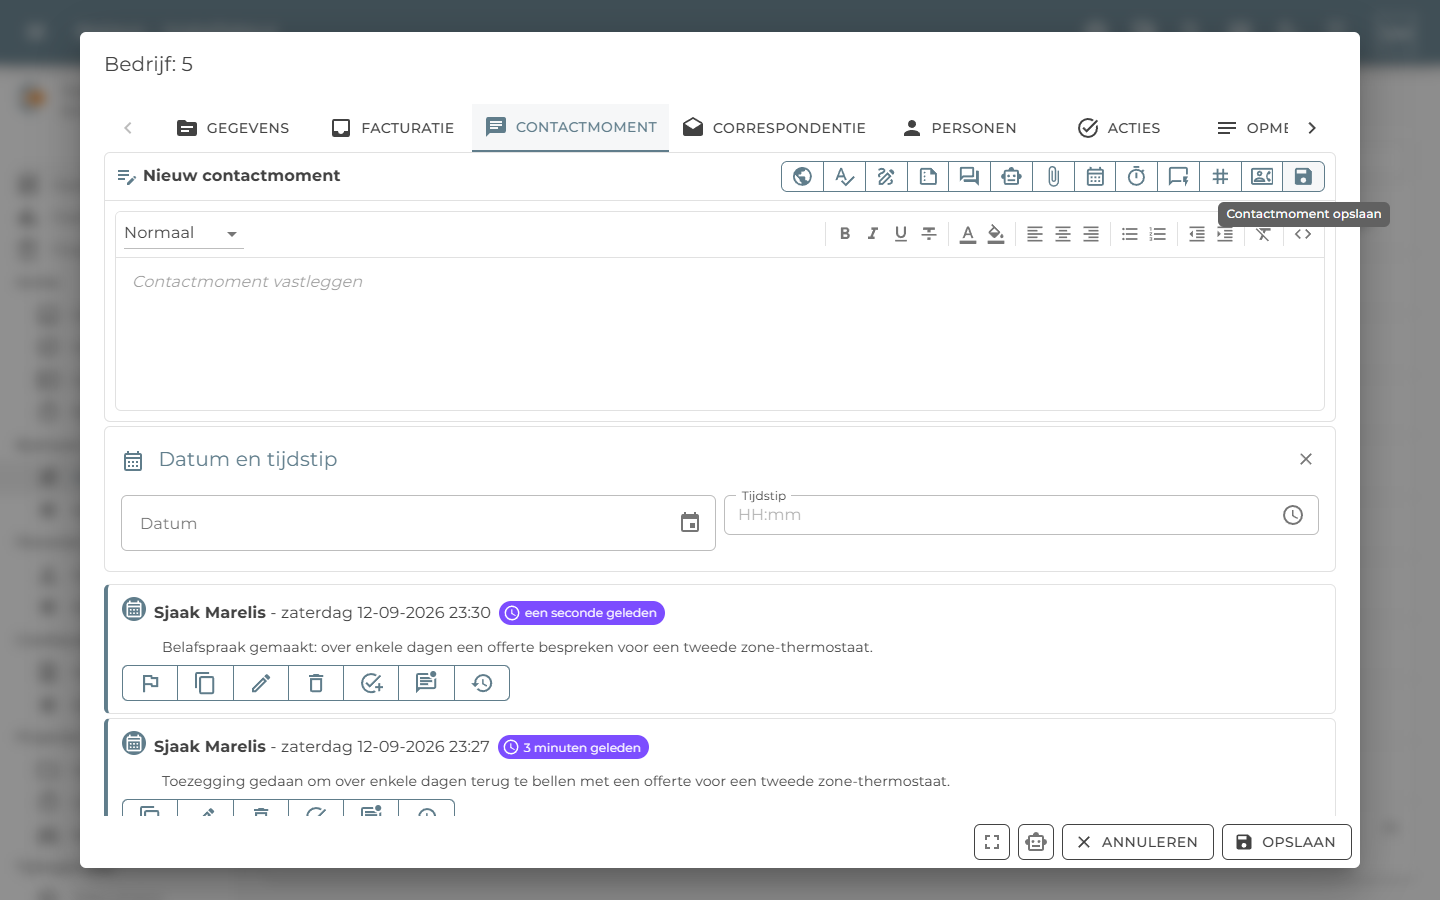Toggle strikethrough formatting in the editor

click(929, 233)
